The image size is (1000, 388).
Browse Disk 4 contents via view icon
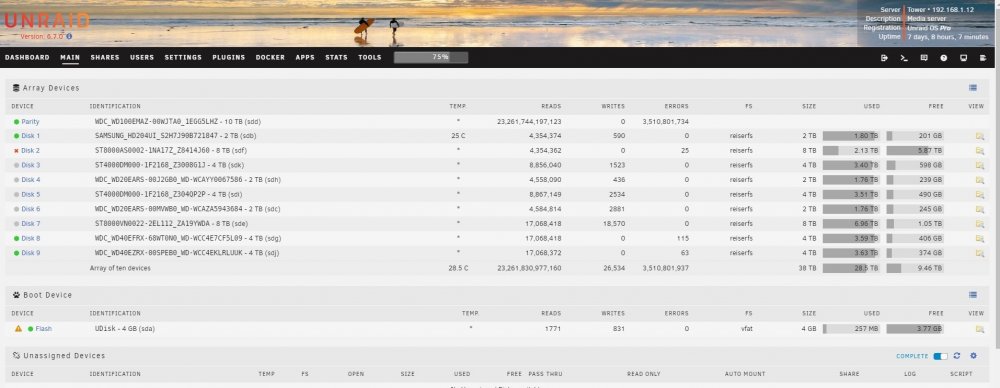pos(980,180)
